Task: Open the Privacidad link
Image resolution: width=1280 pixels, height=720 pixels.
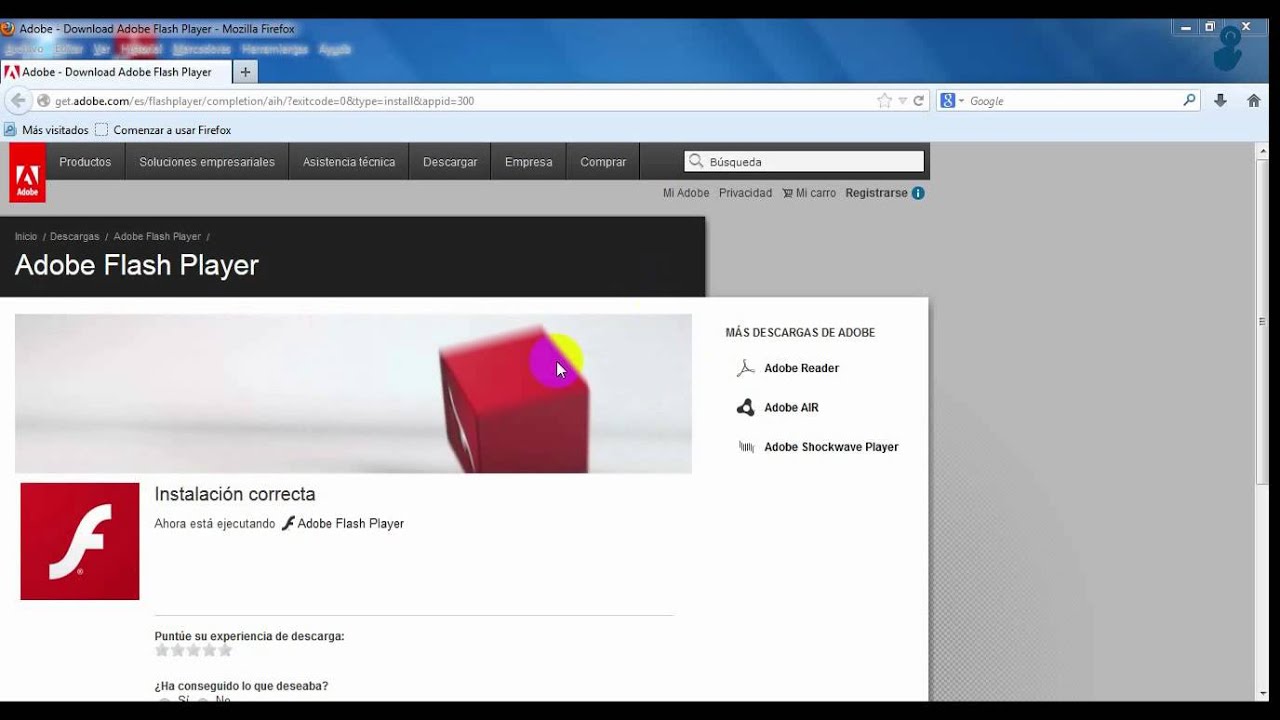Action: pyautogui.click(x=745, y=193)
